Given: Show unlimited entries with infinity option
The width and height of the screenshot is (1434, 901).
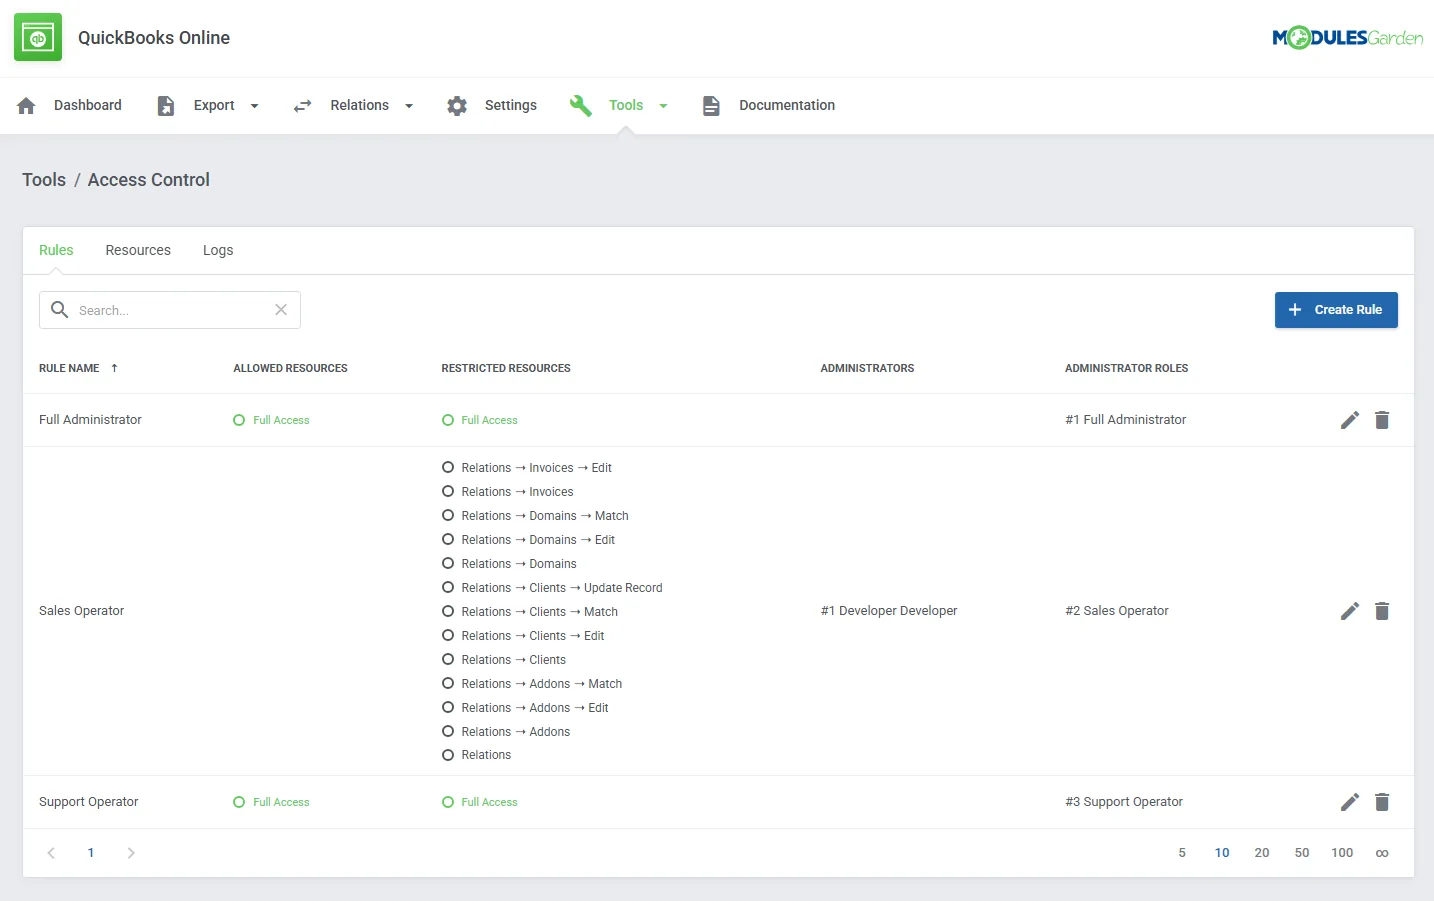Looking at the screenshot, I should [x=1382, y=853].
